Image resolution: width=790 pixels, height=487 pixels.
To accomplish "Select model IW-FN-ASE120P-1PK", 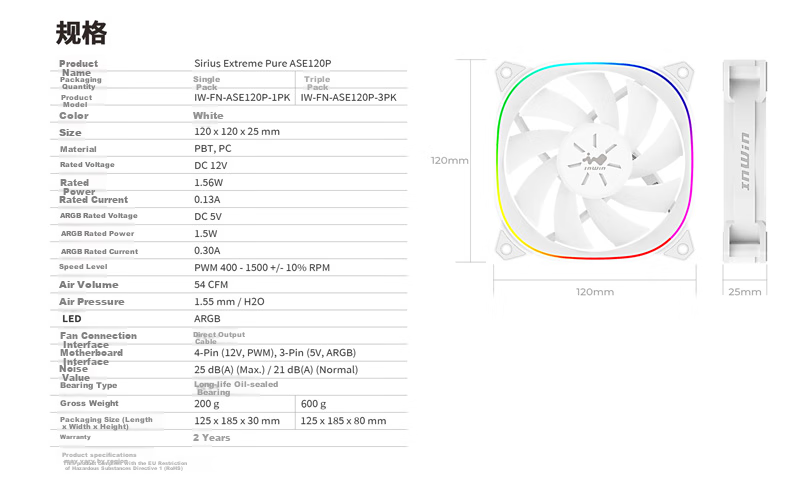I will click(x=242, y=98).
